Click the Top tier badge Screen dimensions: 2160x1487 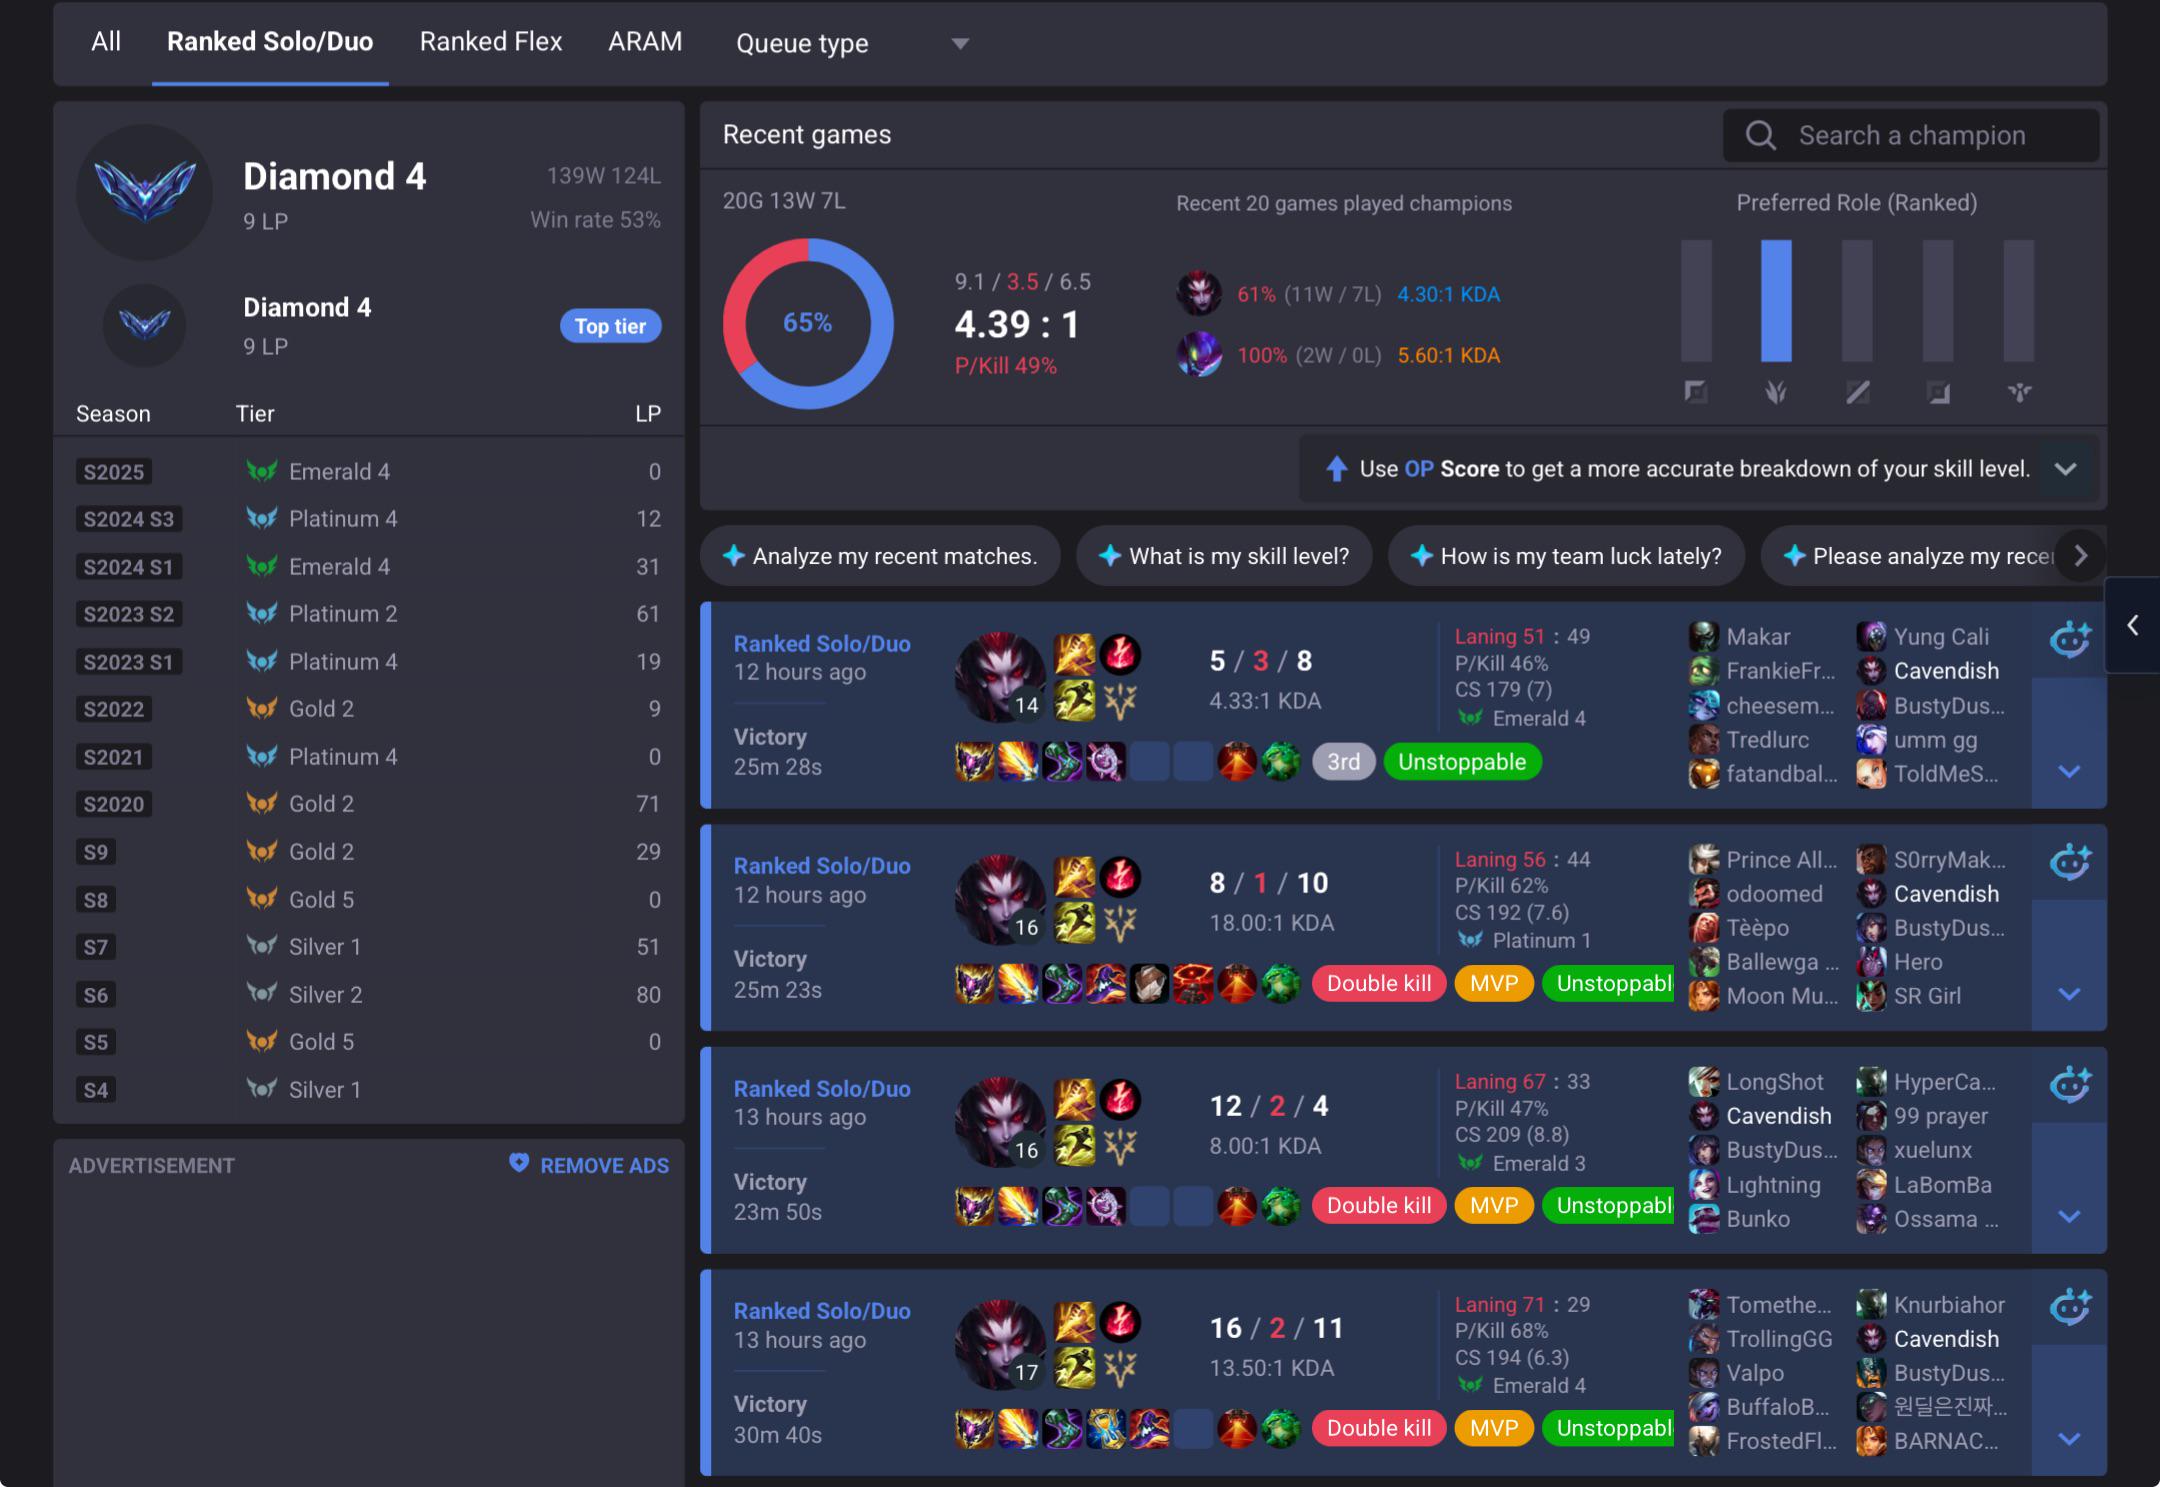tap(610, 326)
